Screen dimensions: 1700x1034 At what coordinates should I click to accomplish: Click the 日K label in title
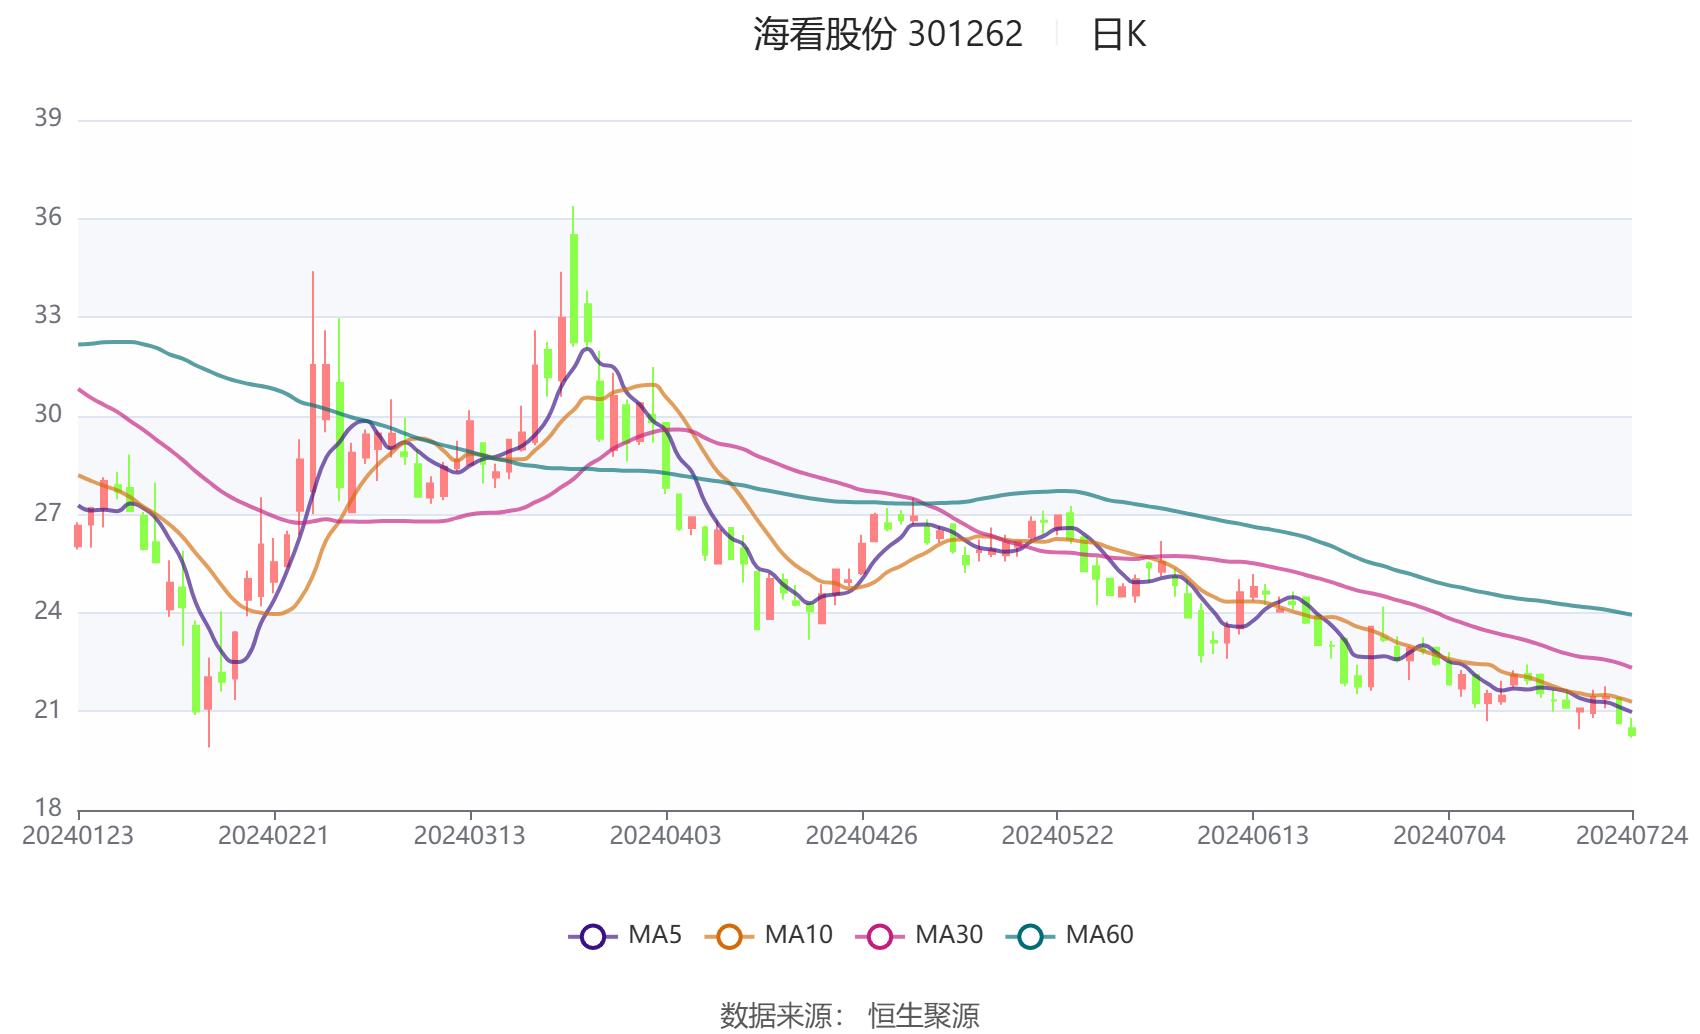pyautogui.click(x=1118, y=35)
